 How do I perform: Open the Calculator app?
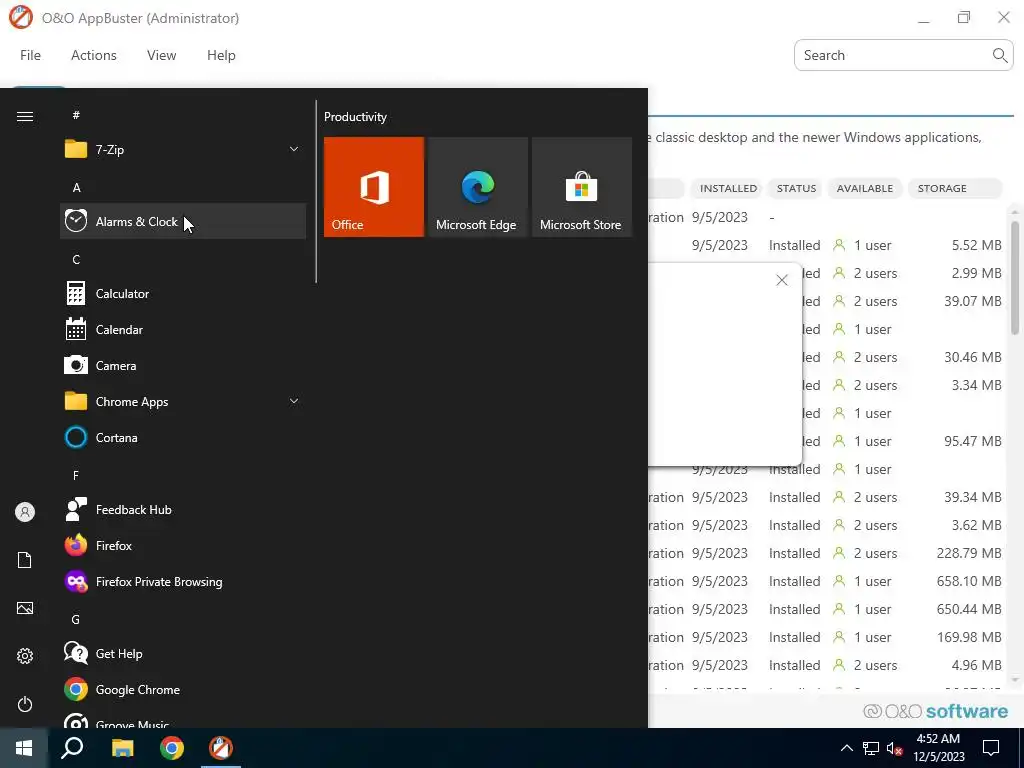[x=183, y=294]
